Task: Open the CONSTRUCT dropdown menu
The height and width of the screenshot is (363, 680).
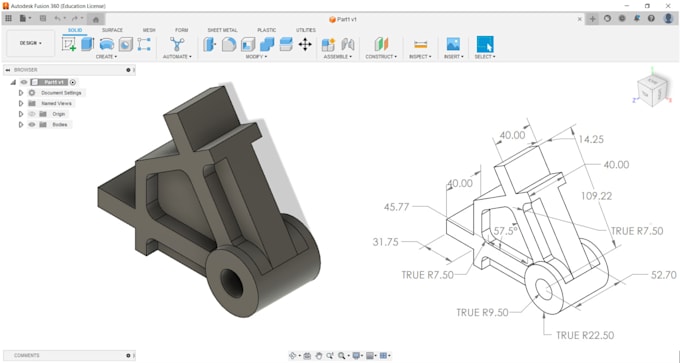Action: point(381,57)
